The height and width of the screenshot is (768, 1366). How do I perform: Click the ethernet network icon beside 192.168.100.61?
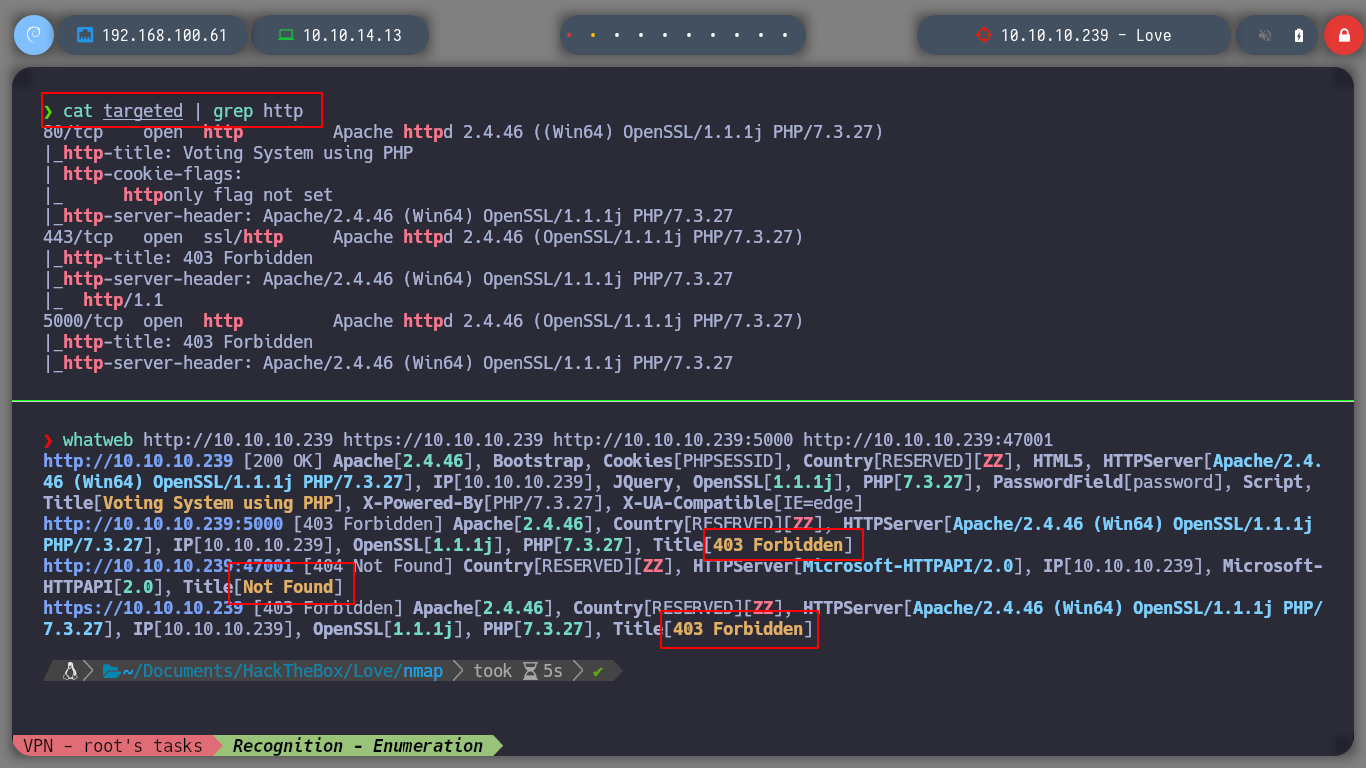(85, 35)
